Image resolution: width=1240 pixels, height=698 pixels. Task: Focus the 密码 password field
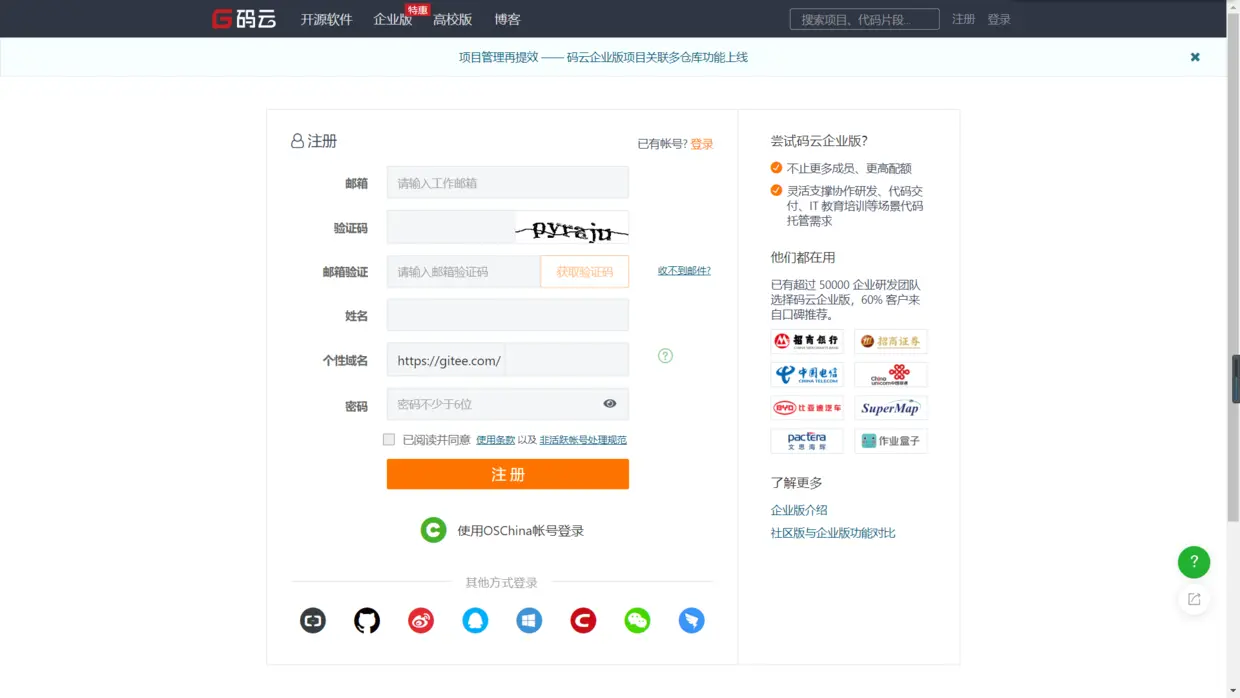(x=508, y=404)
